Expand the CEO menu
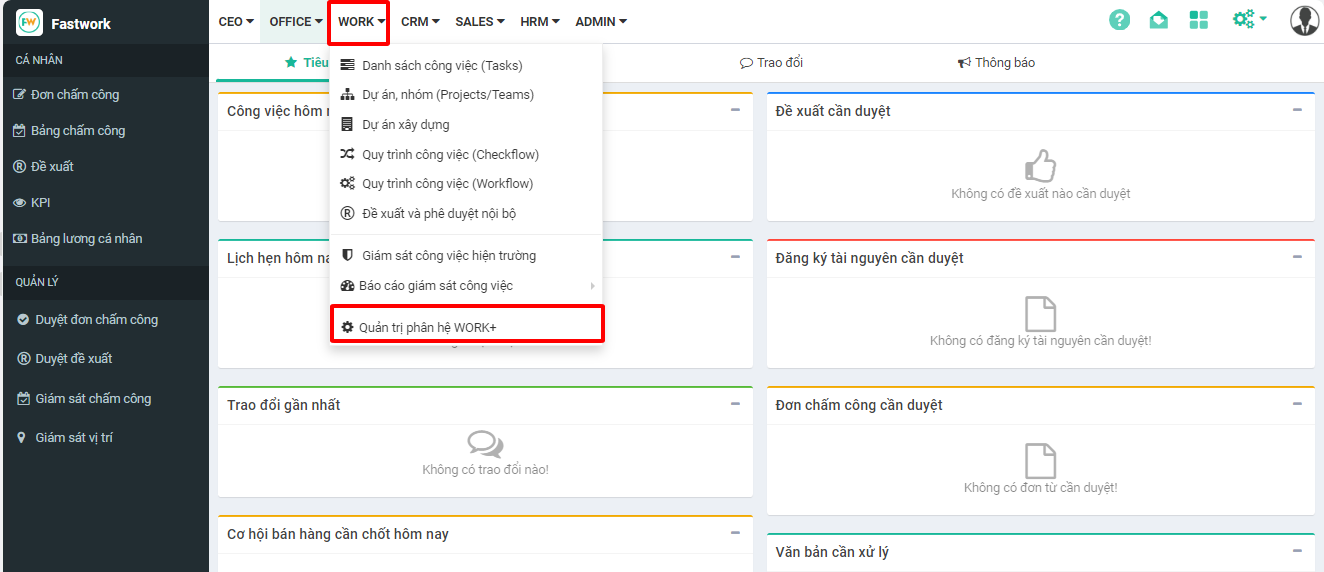 (236, 22)
